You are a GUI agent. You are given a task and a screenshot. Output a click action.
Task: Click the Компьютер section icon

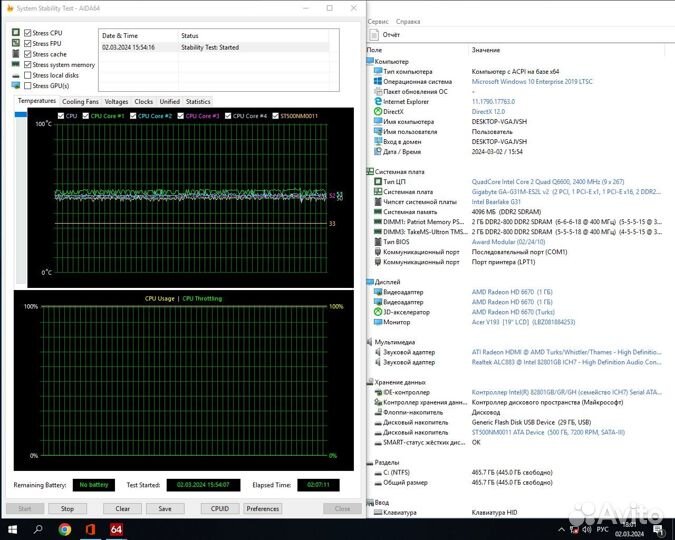[x=370, y=61]
